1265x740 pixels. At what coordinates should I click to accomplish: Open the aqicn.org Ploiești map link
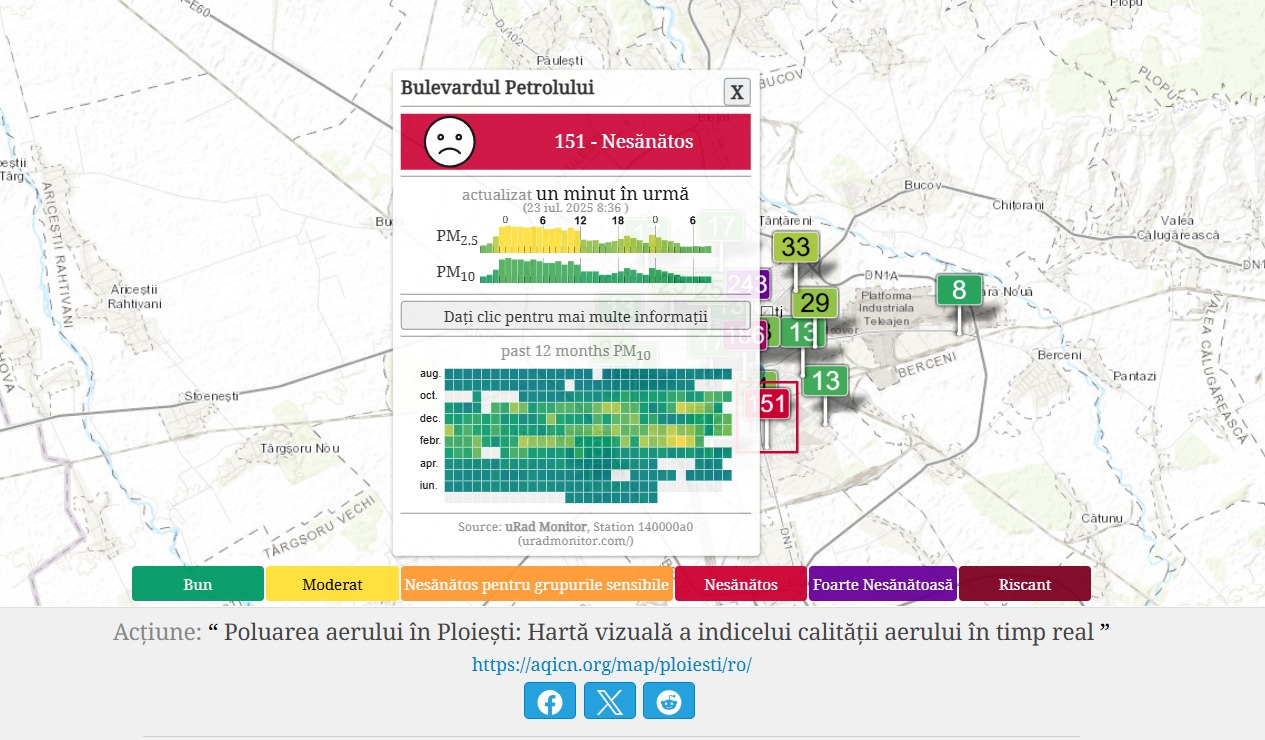click(x=611, y=665)
